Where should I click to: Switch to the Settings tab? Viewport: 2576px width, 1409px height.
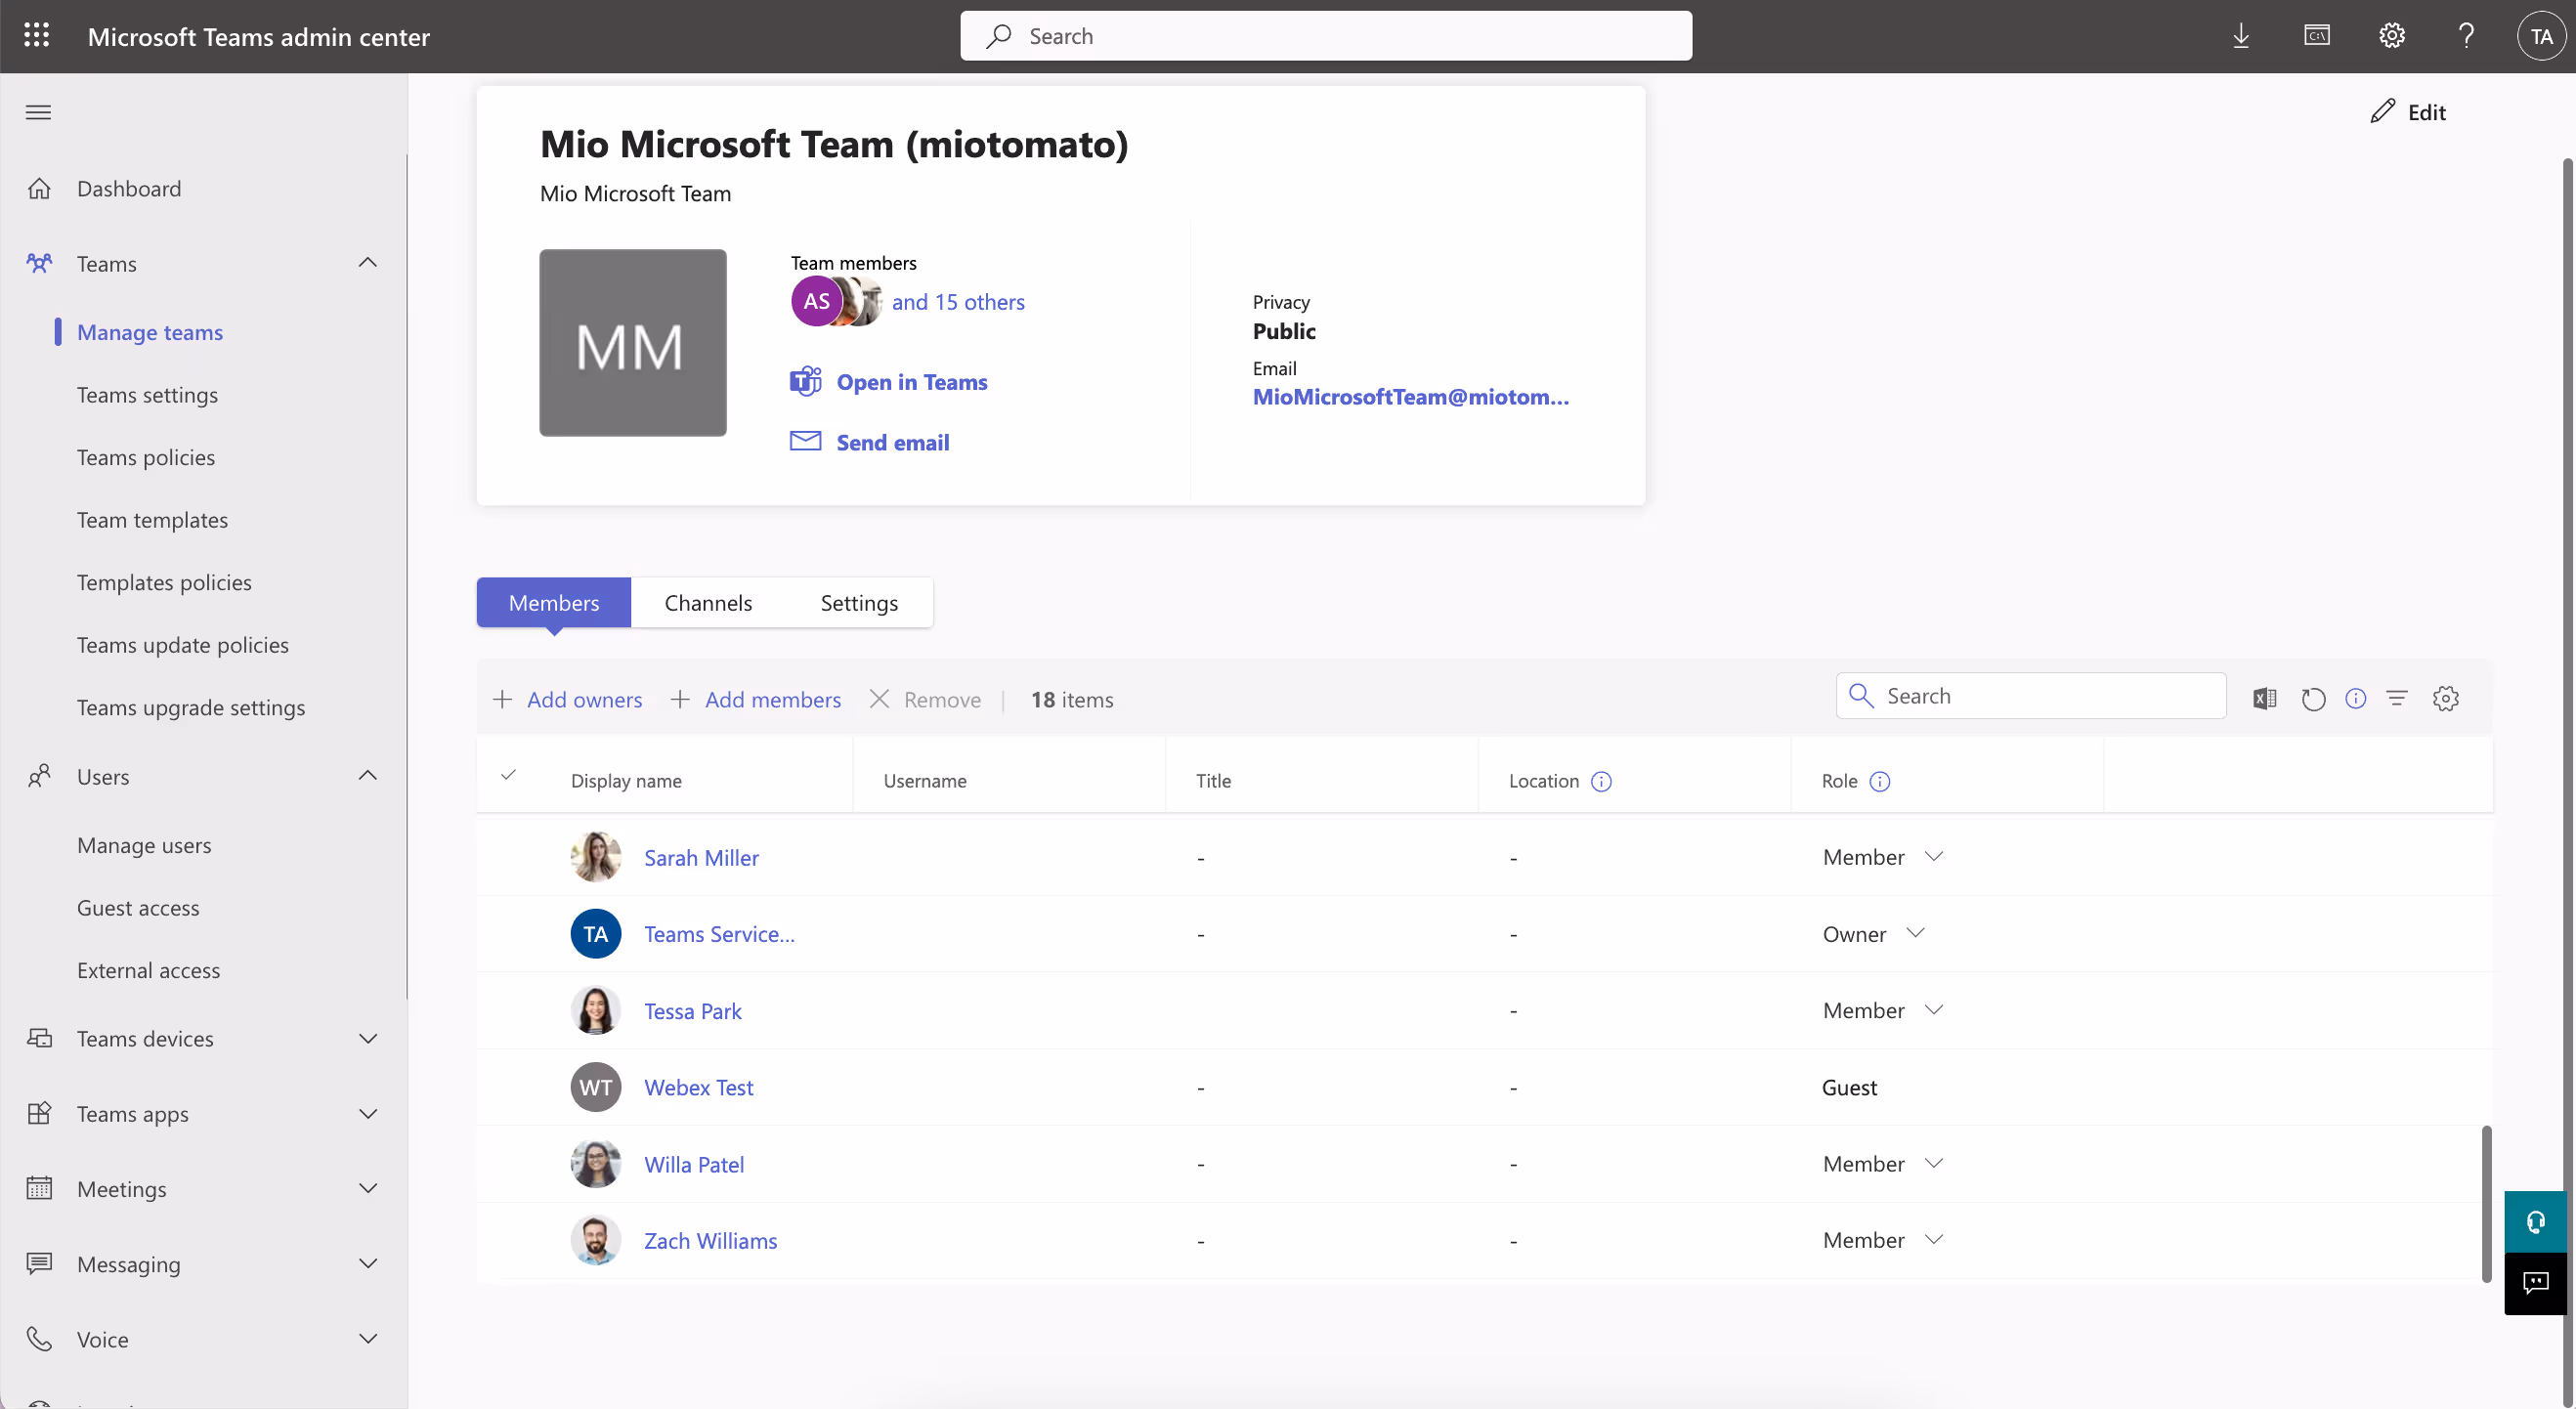tap(859, 602)
